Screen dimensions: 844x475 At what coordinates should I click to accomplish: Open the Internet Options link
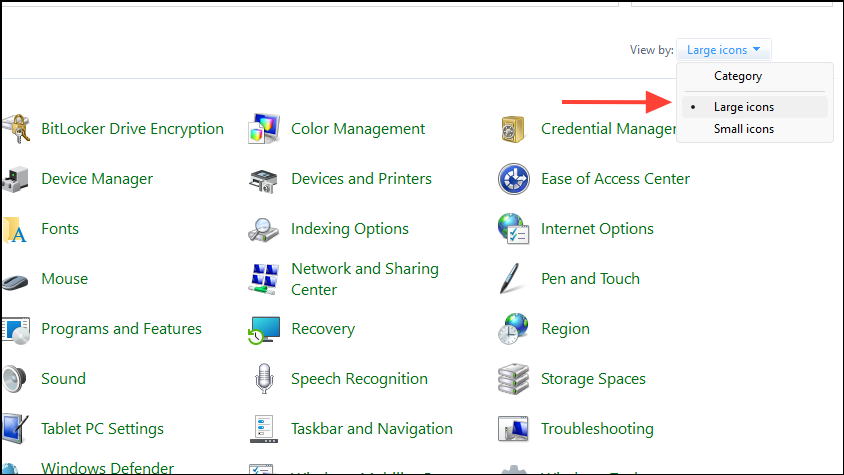point(597,229)
